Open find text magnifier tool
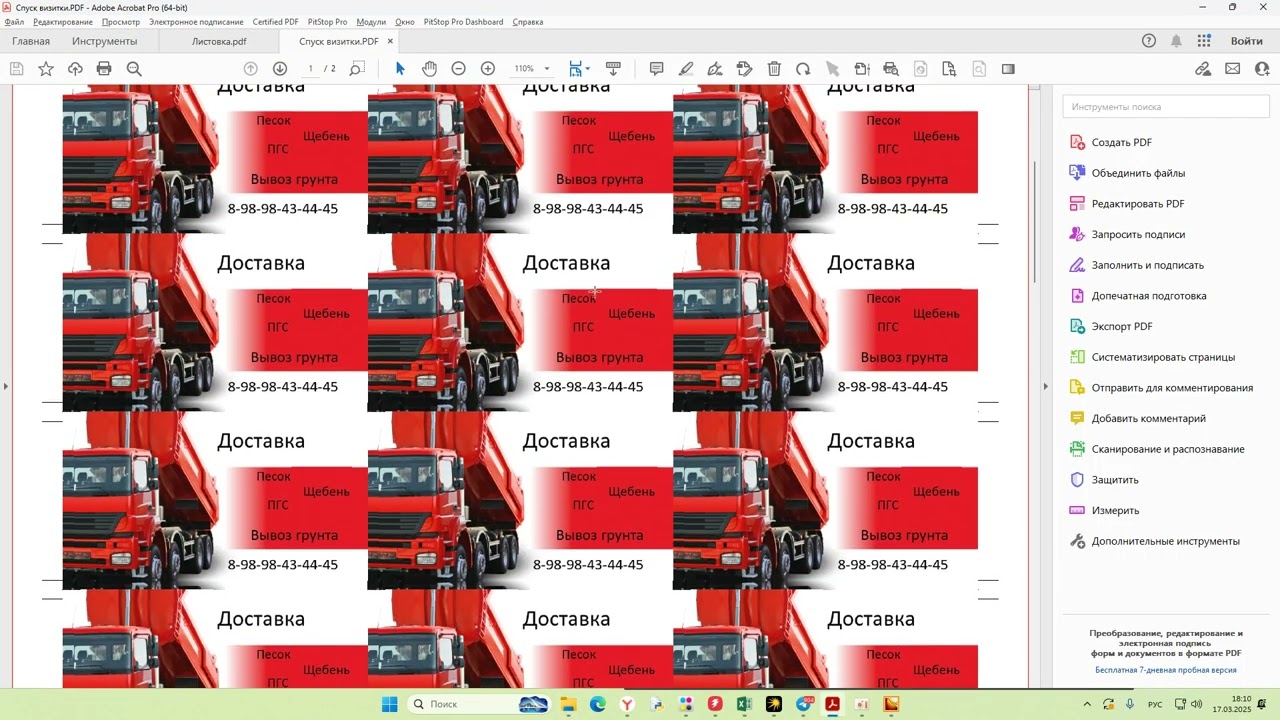Image resolution: width=1280 pixels, height=720 pixels. coord(357,69)
